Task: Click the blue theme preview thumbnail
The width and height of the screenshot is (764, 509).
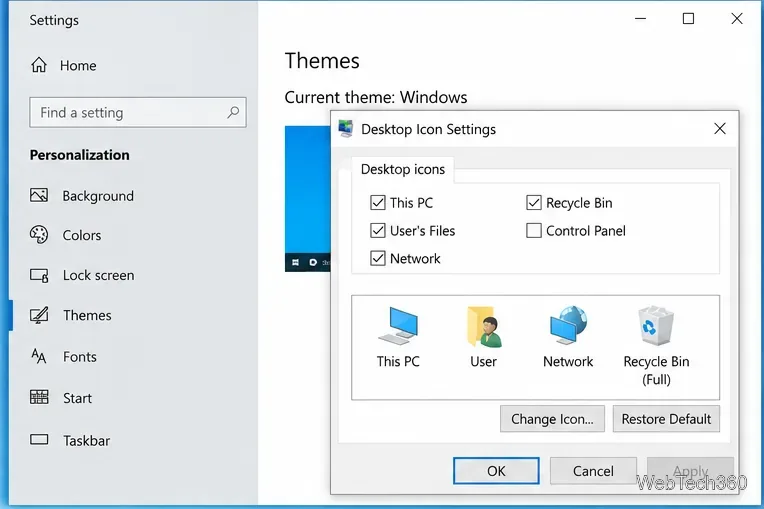Action: point(307,199)
